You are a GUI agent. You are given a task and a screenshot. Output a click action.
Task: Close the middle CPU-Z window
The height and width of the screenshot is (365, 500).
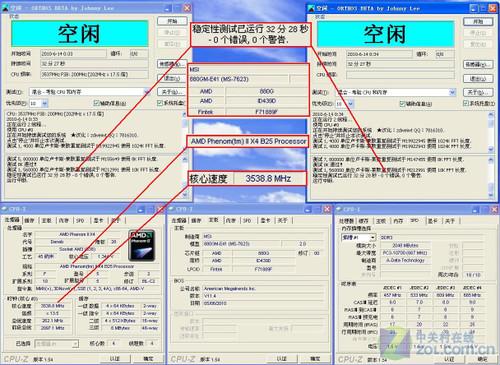tap(327, 209)
